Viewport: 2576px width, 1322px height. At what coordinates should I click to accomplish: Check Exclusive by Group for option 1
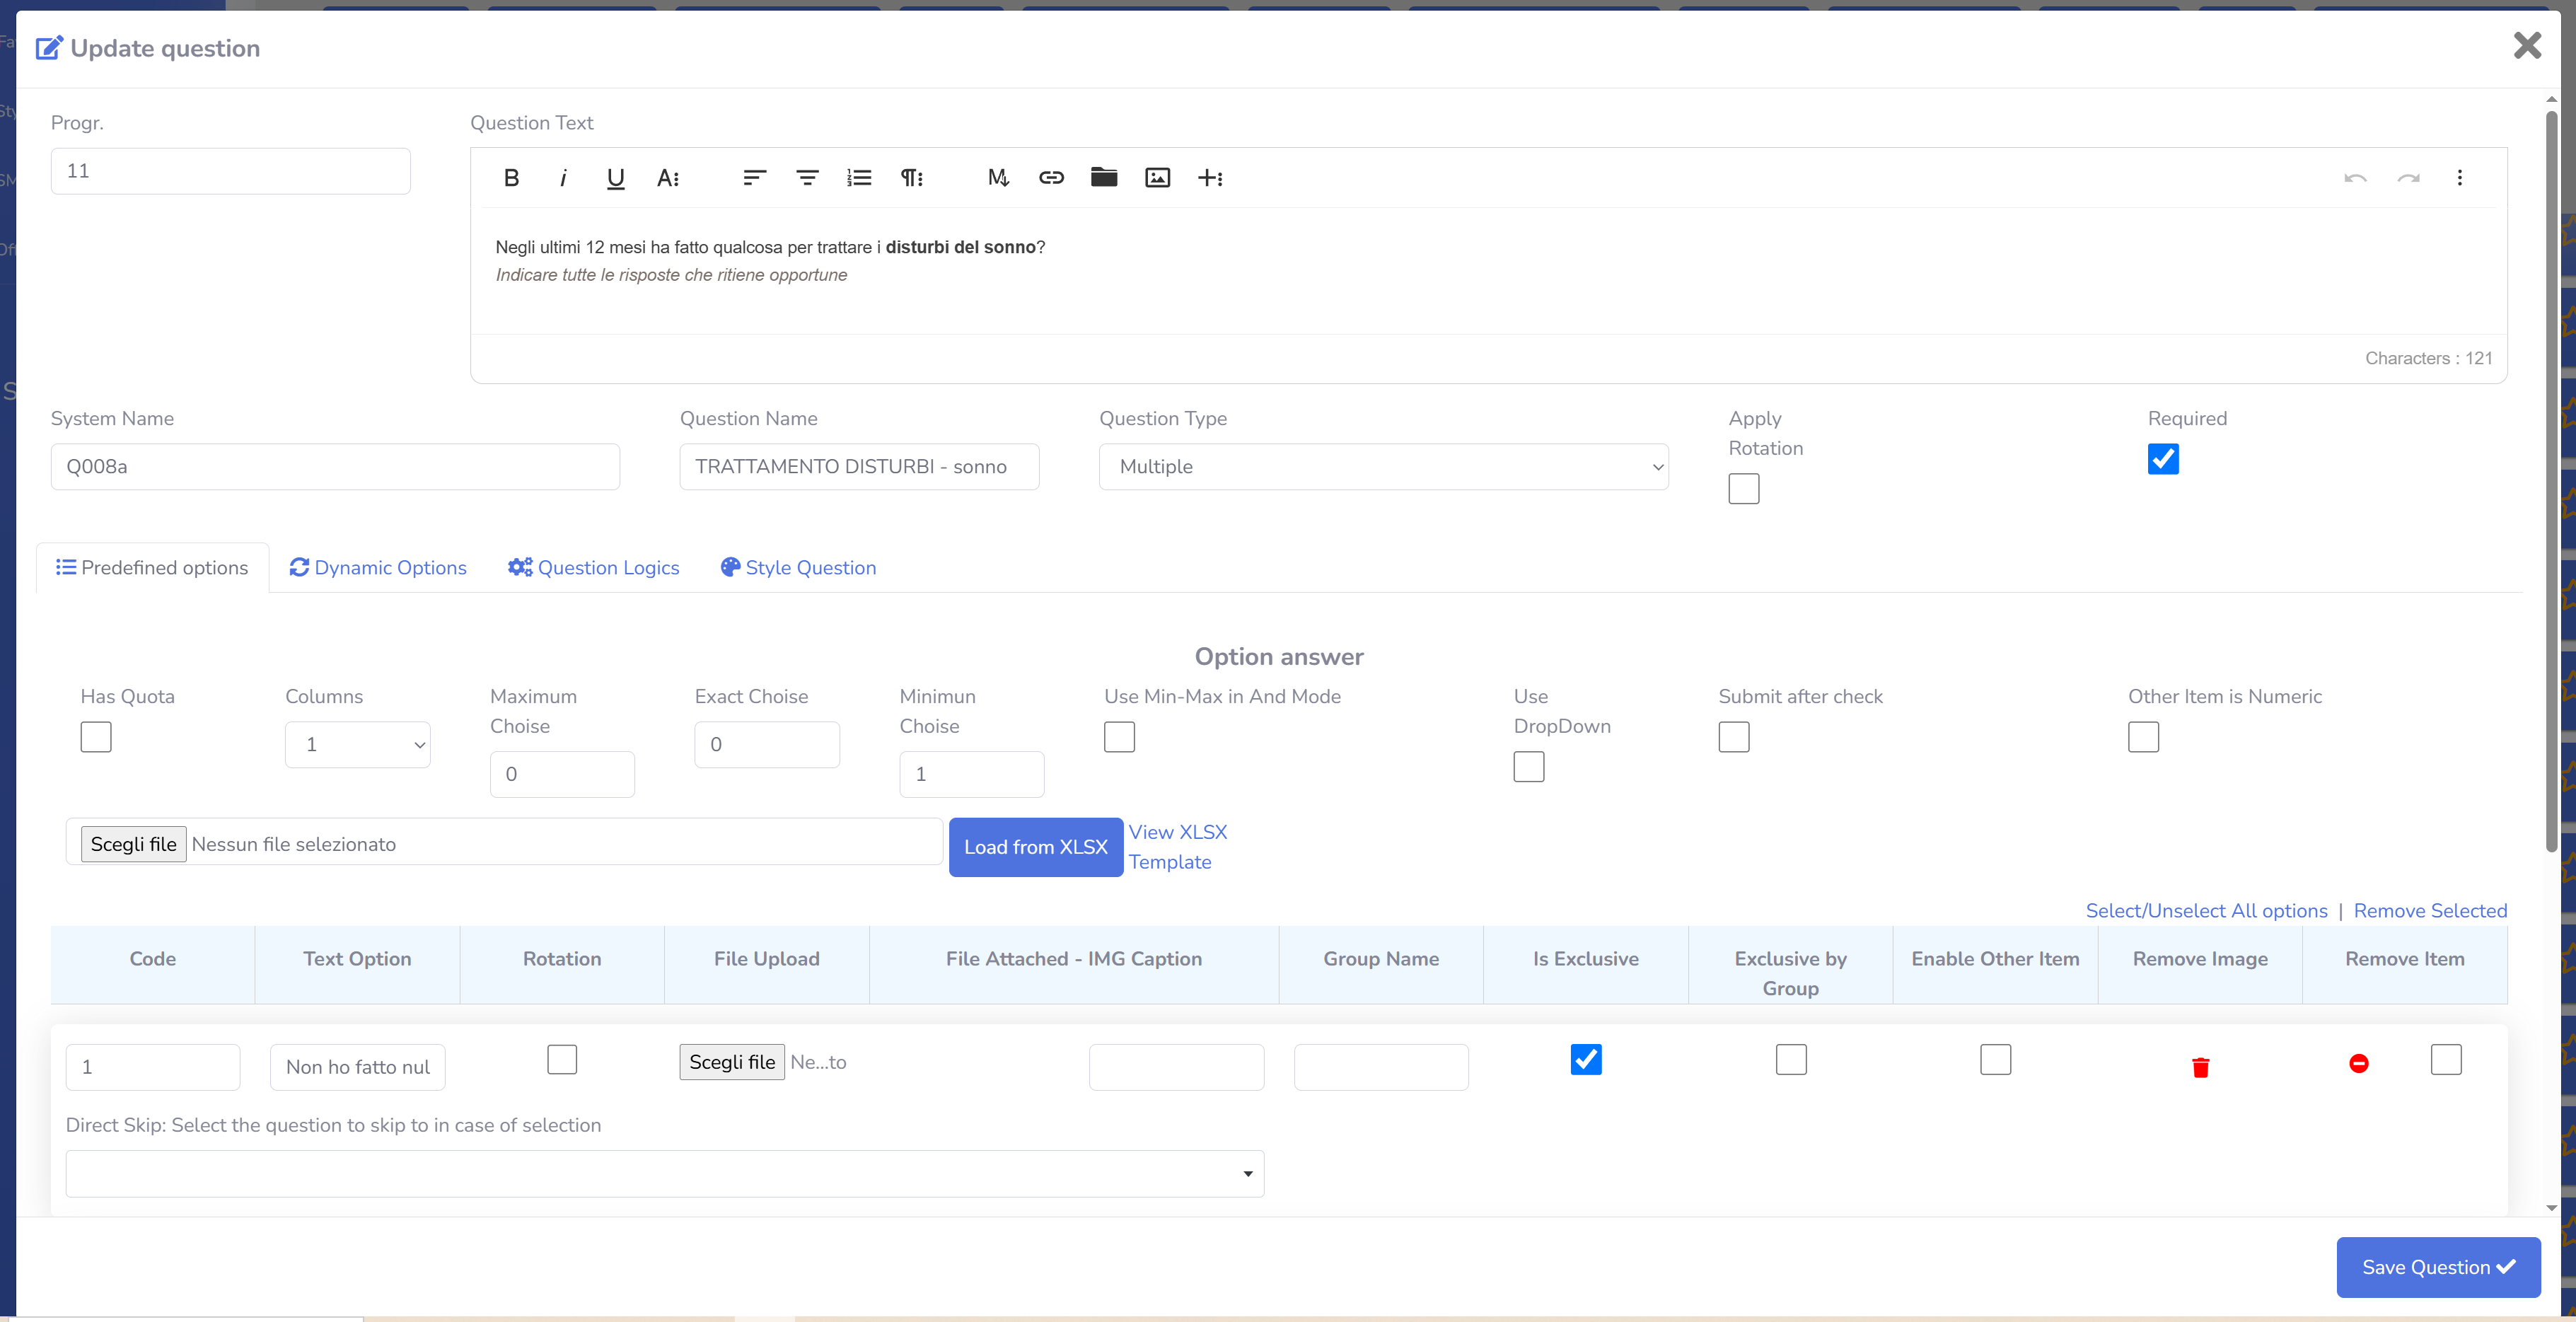1790,1059
